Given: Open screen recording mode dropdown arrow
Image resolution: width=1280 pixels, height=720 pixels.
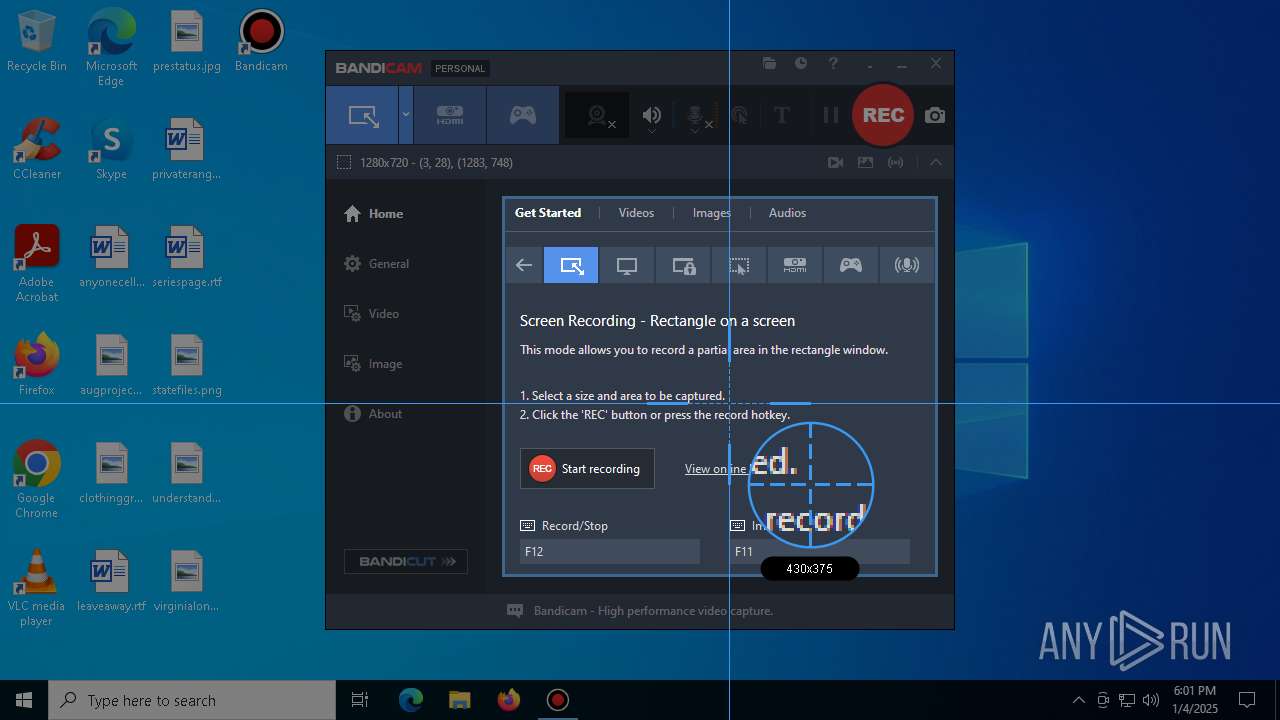Looking at the screenshot, I should 406,115.
